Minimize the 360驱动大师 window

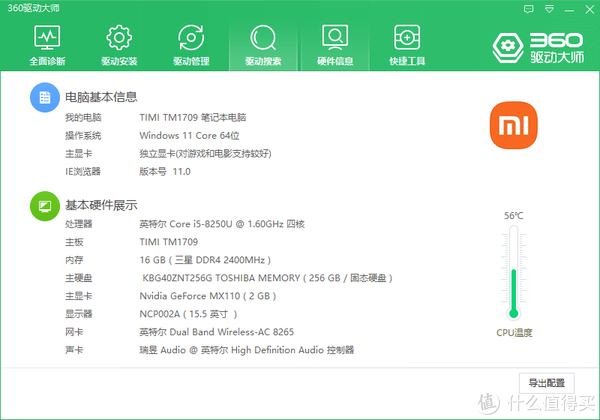point(569,10)
